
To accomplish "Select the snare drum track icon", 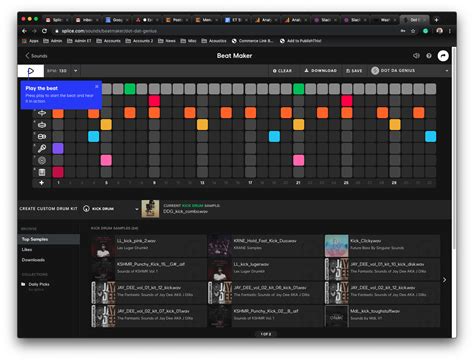I will [x=42, y=125].
